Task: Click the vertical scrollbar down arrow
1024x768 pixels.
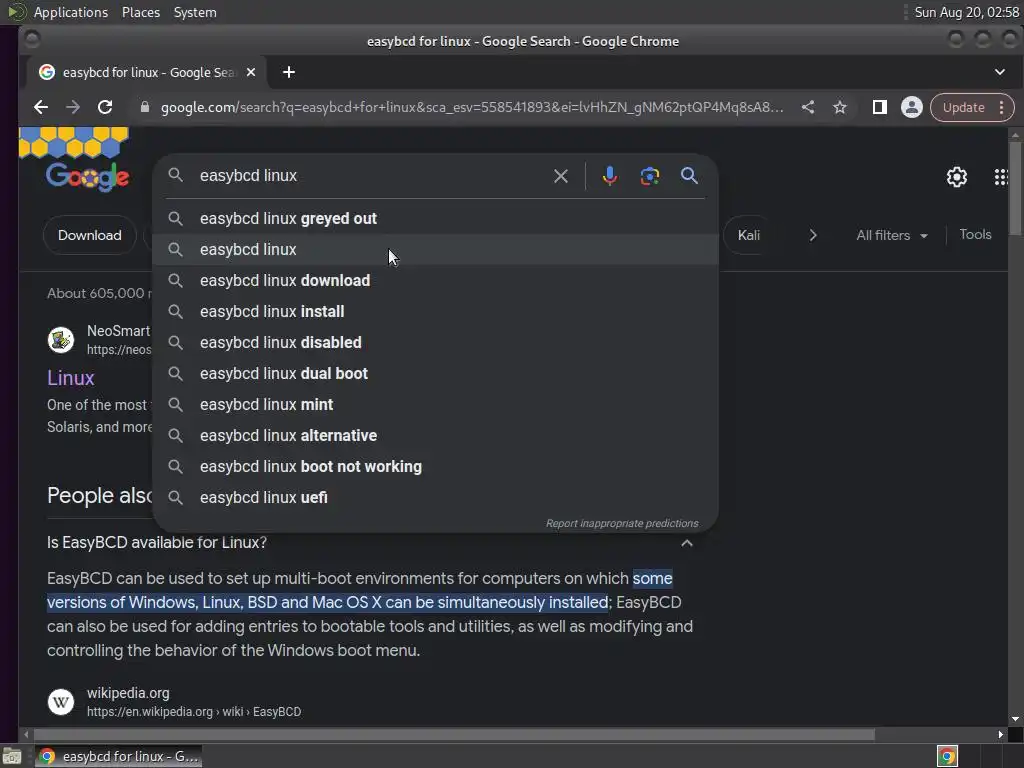Action: pos(1015,719)
